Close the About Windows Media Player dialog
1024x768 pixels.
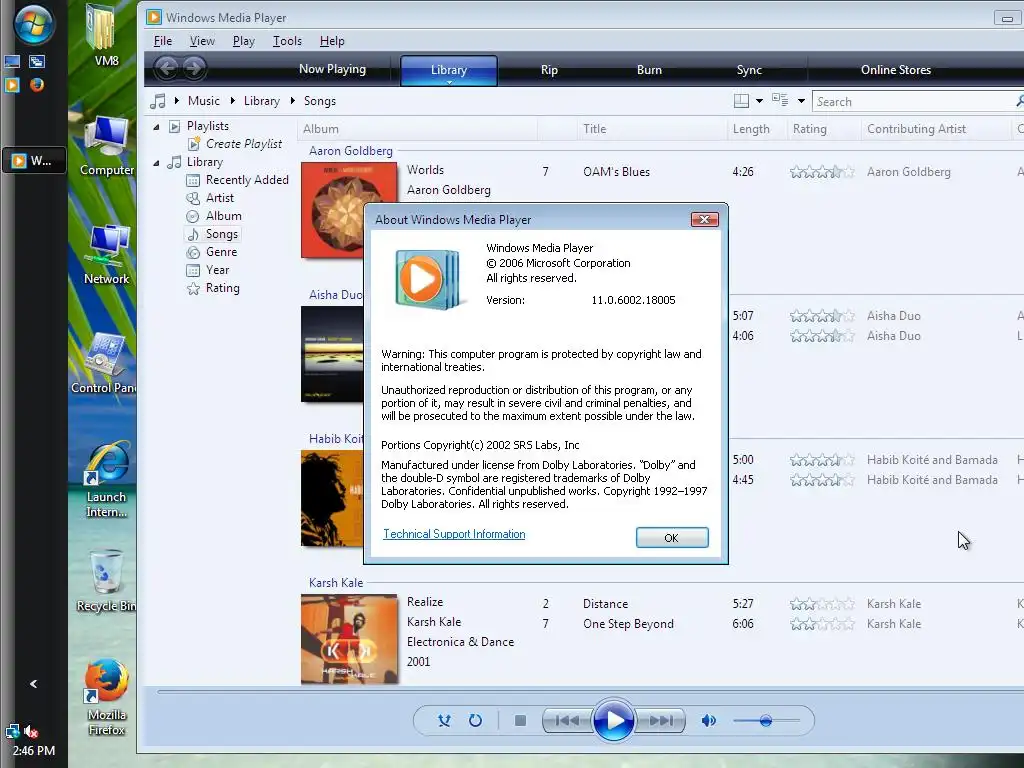coord(705,219)
